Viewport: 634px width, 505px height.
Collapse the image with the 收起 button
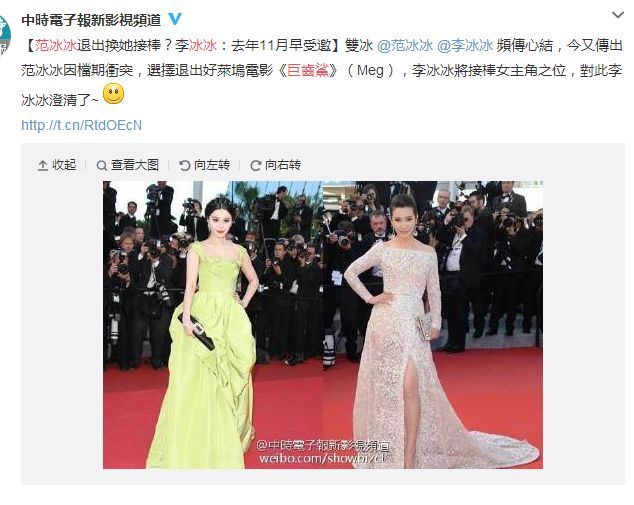(x=57, y=165)
